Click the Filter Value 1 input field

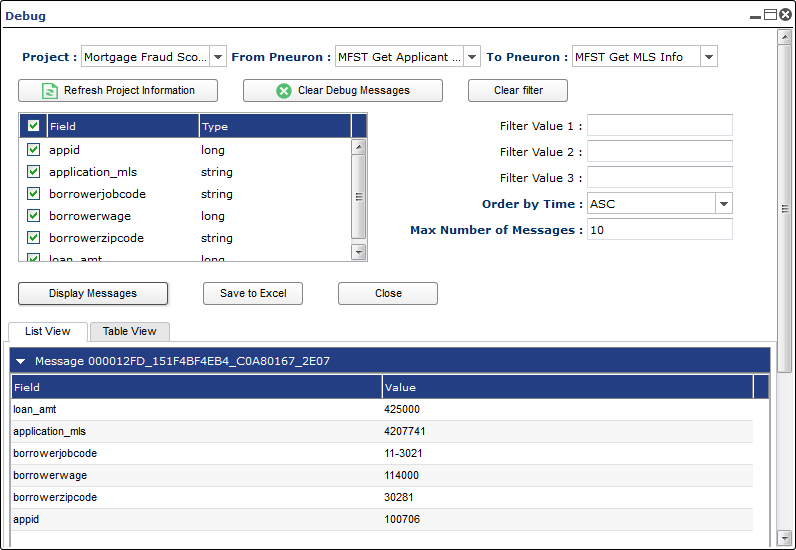click(659, 125)
